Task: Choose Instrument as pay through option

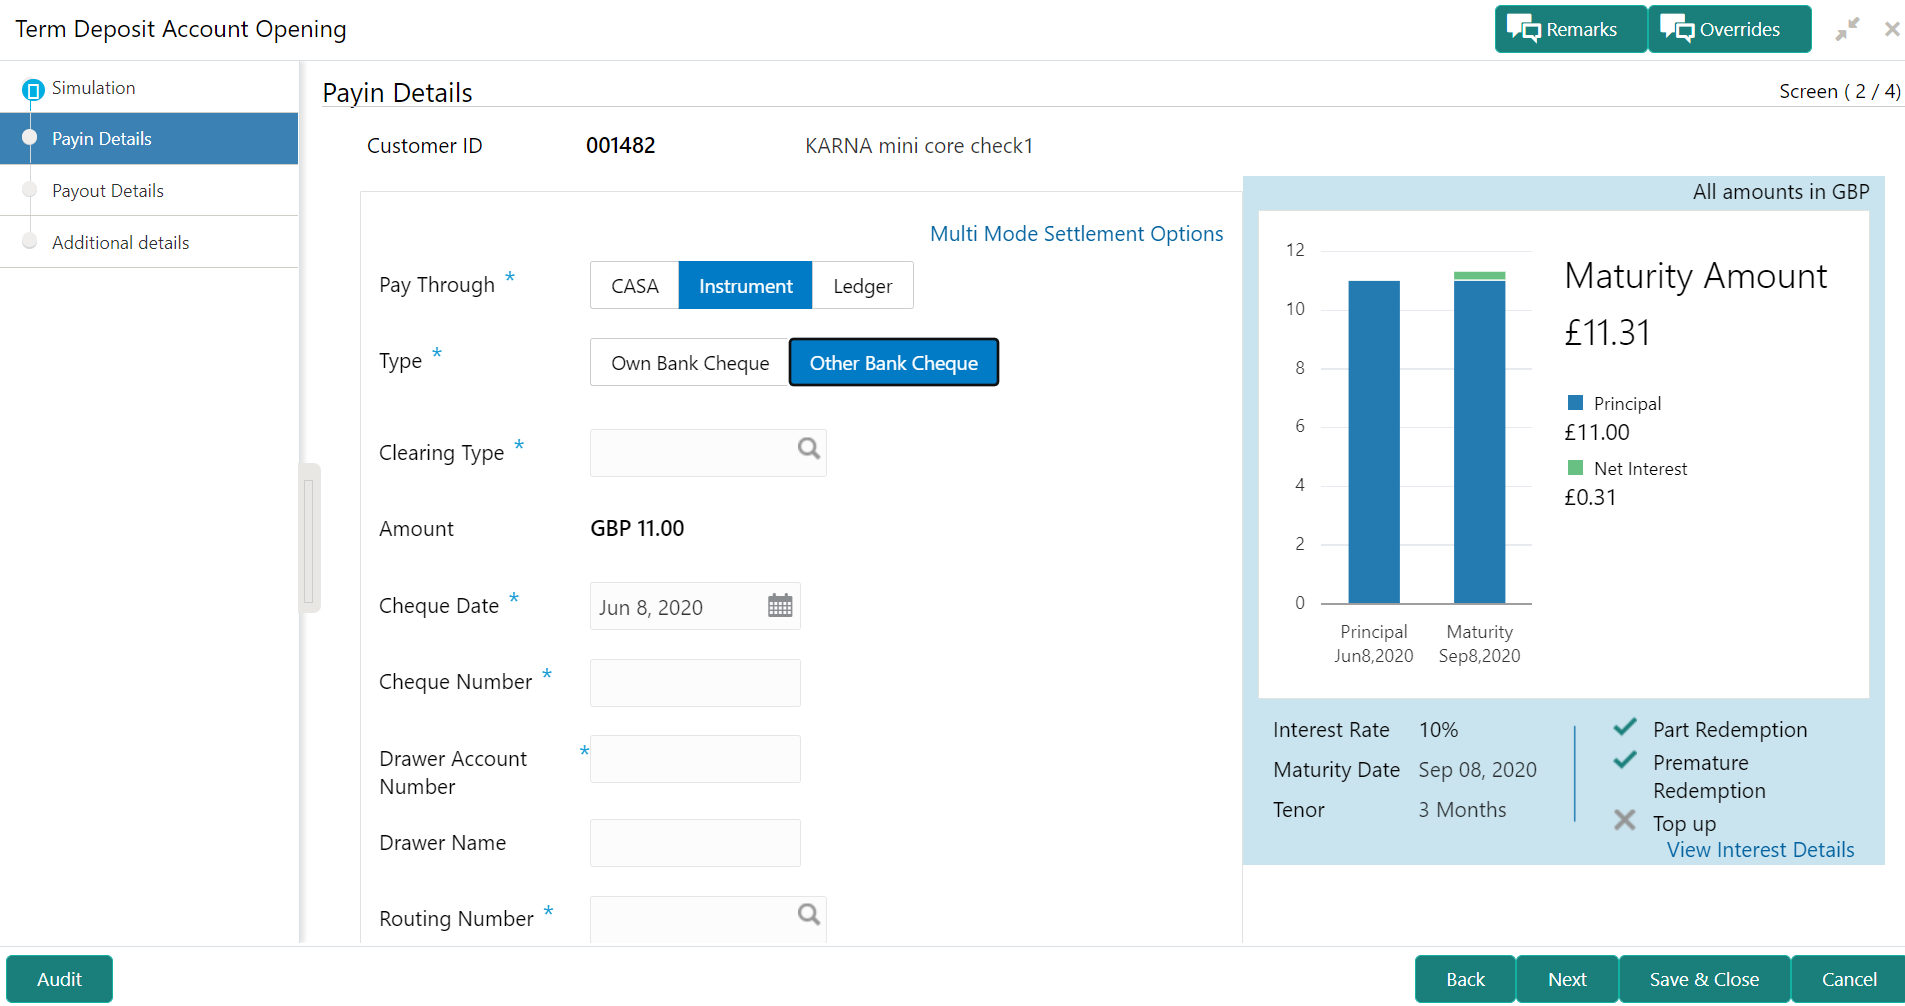Action: (x=746, y=286)
